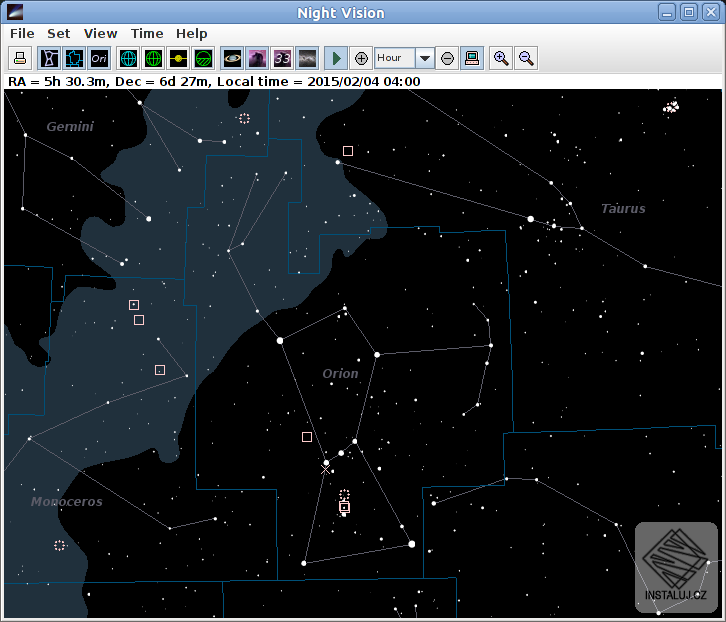This screenshot has width=726, height=622.
Task: Click the horizon icon in toolbar
Action: tap(203, 58)
